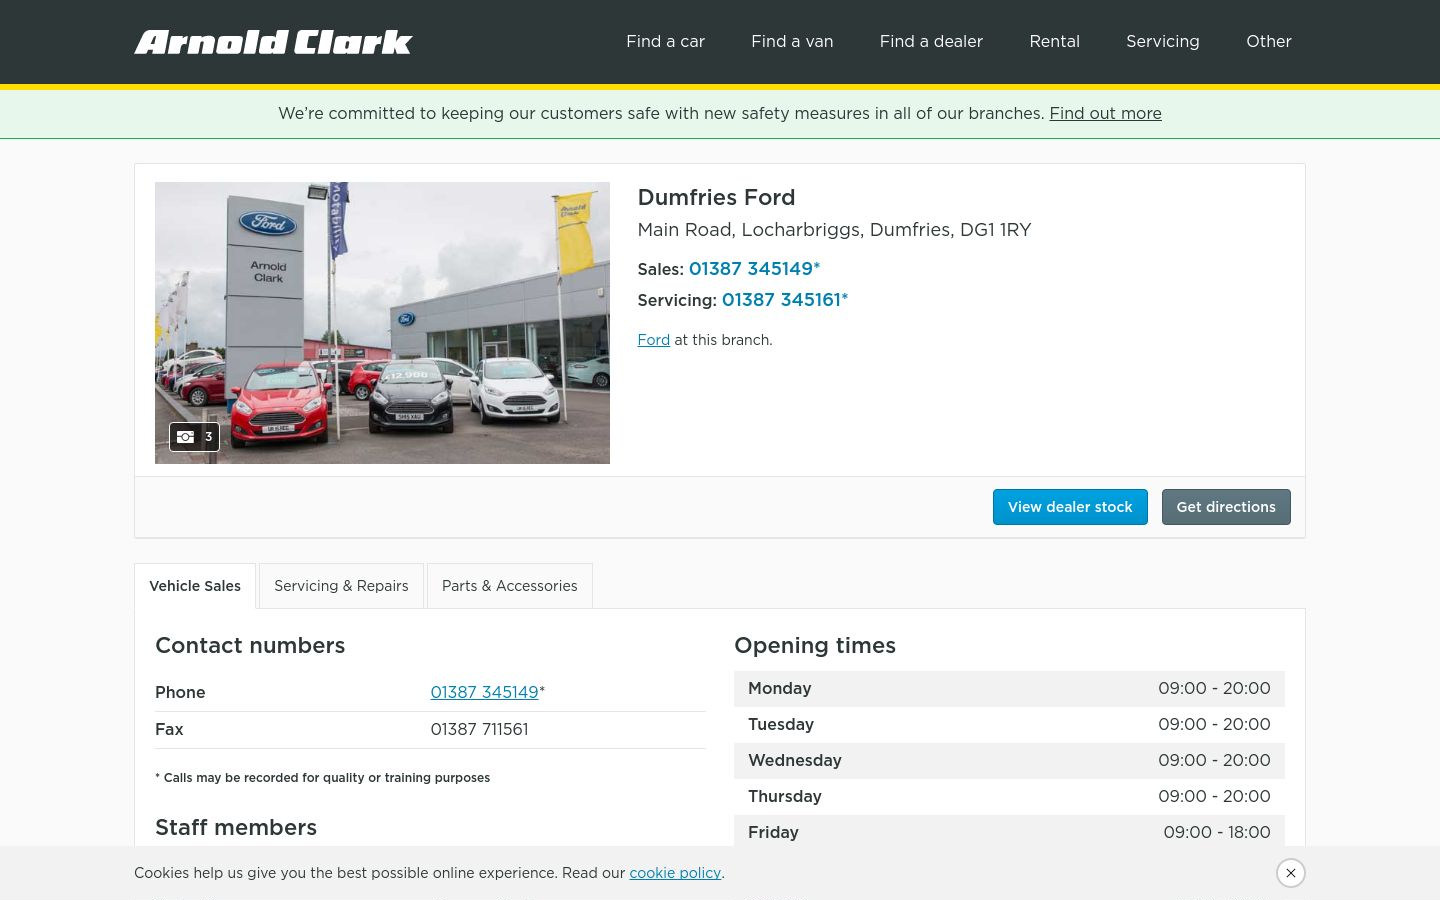The width and height of the screenshot is (1440, 900).
Task: Select the address Main Road, Locharbriggs text
Action: [834, 230]
